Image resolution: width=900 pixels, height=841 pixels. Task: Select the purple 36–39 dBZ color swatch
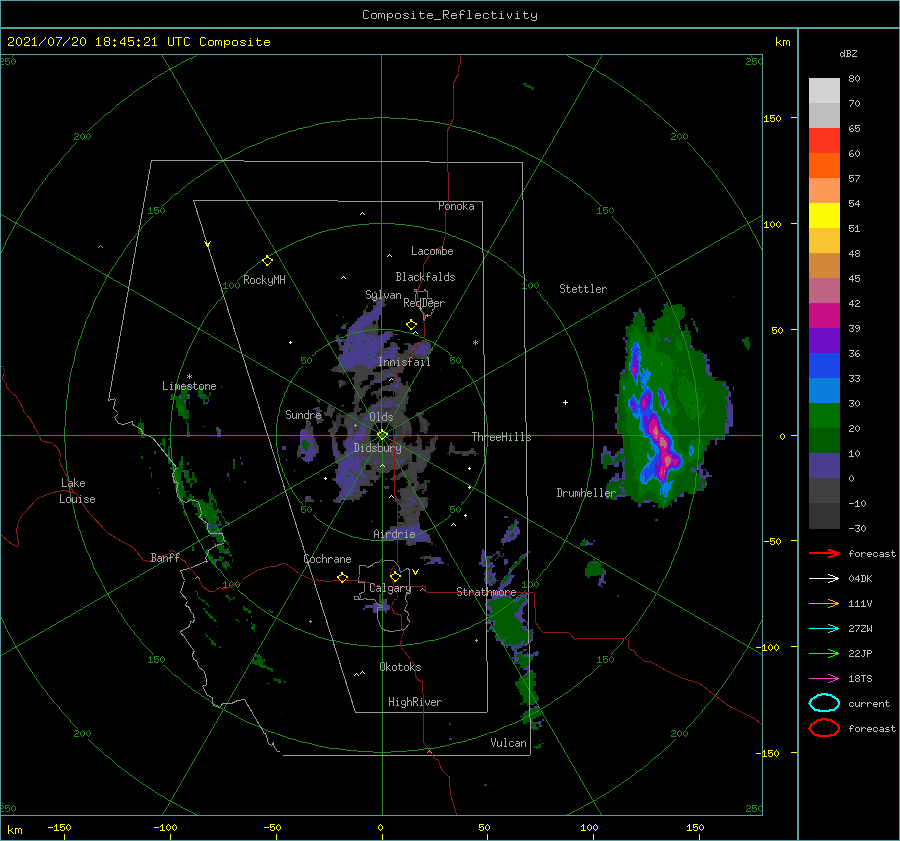[824, 340]
